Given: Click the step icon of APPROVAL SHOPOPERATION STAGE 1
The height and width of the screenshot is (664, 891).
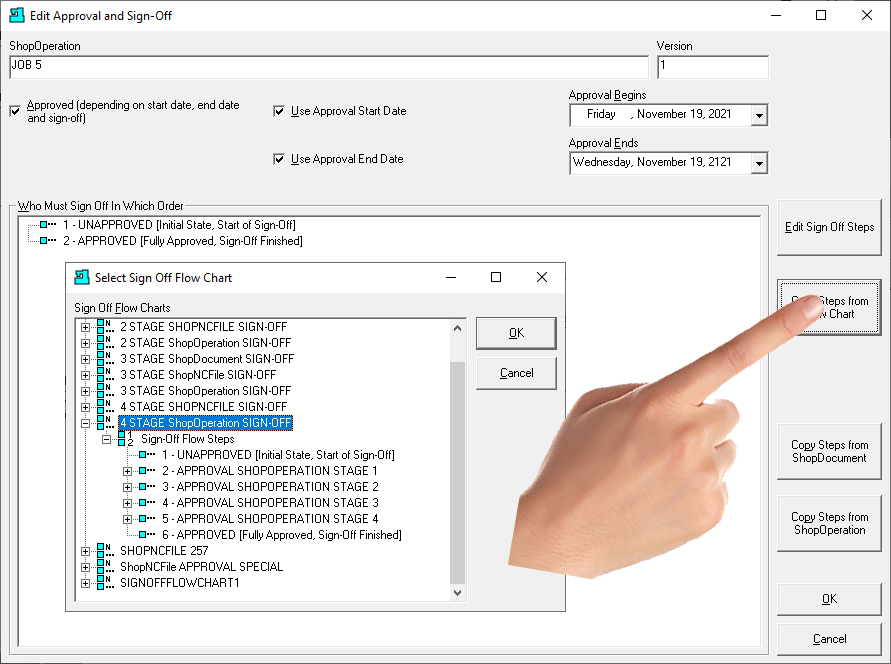Looking at the screenshot, I should click(x=147, y=470).
